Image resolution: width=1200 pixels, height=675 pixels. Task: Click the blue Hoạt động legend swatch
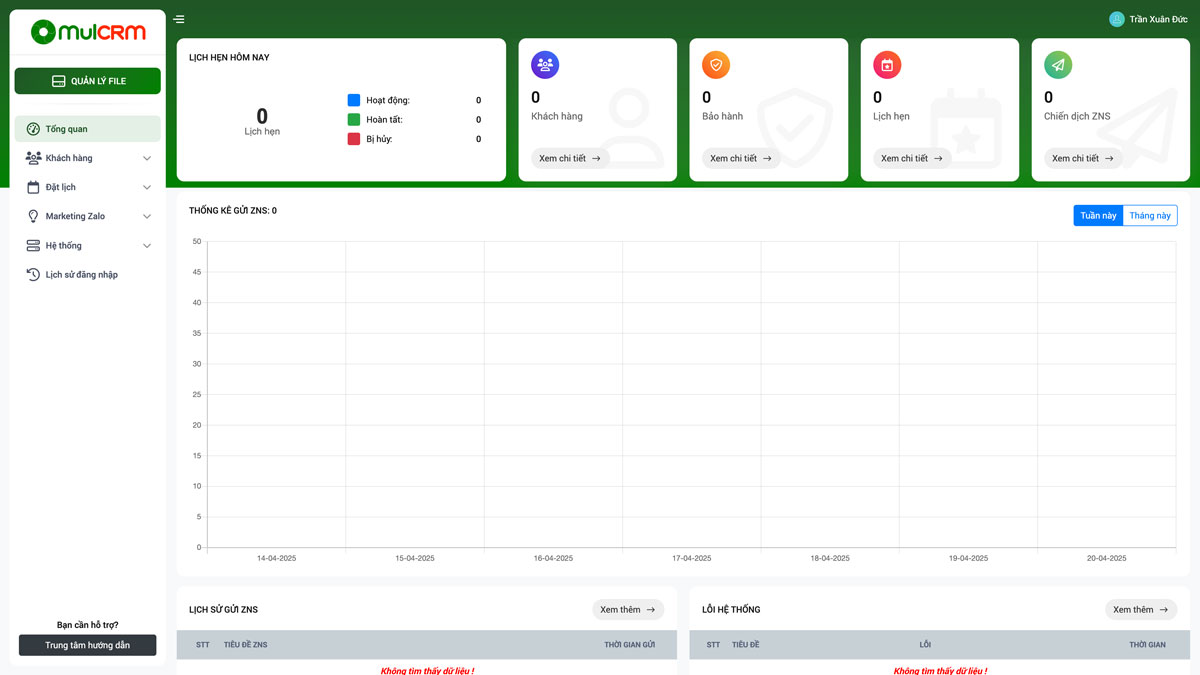pos(354,100)
